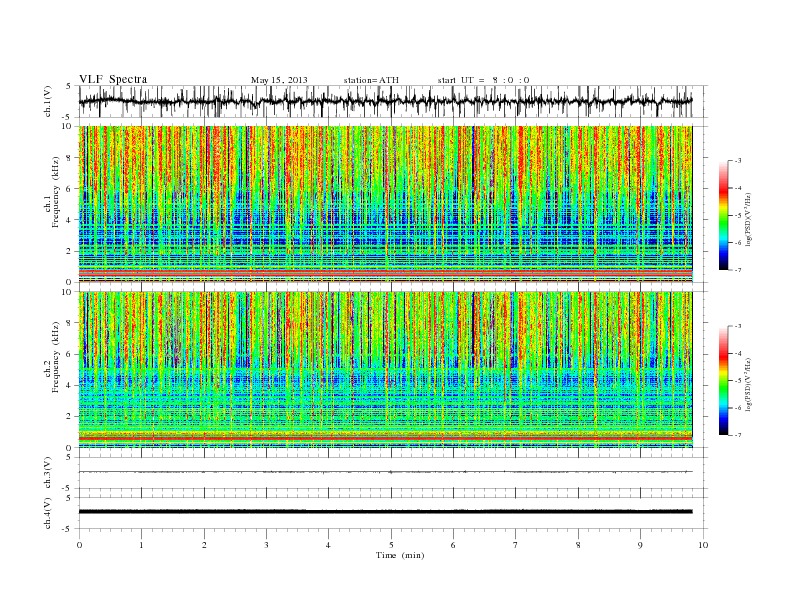Click the '10' tick label on time axis
Image resolution: width=792 pixels, height=612 pixels.
(x=703, y=545)
